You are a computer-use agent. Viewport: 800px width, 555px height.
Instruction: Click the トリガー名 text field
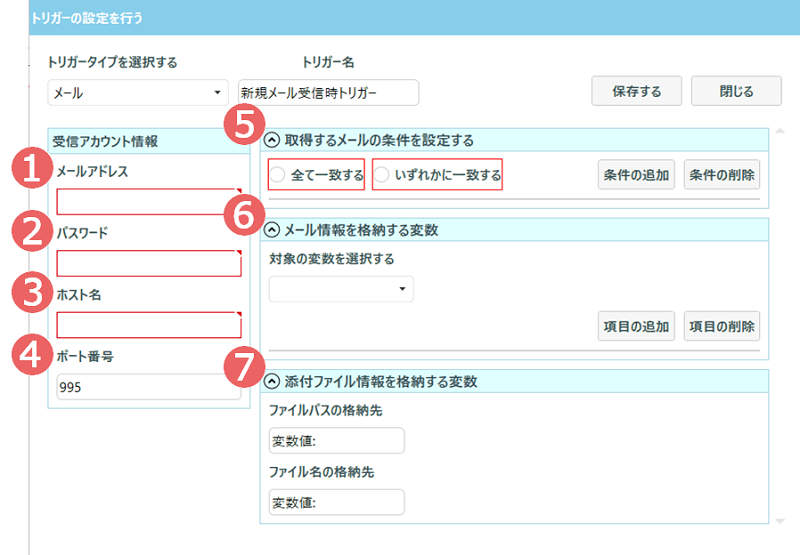point(328,92)
